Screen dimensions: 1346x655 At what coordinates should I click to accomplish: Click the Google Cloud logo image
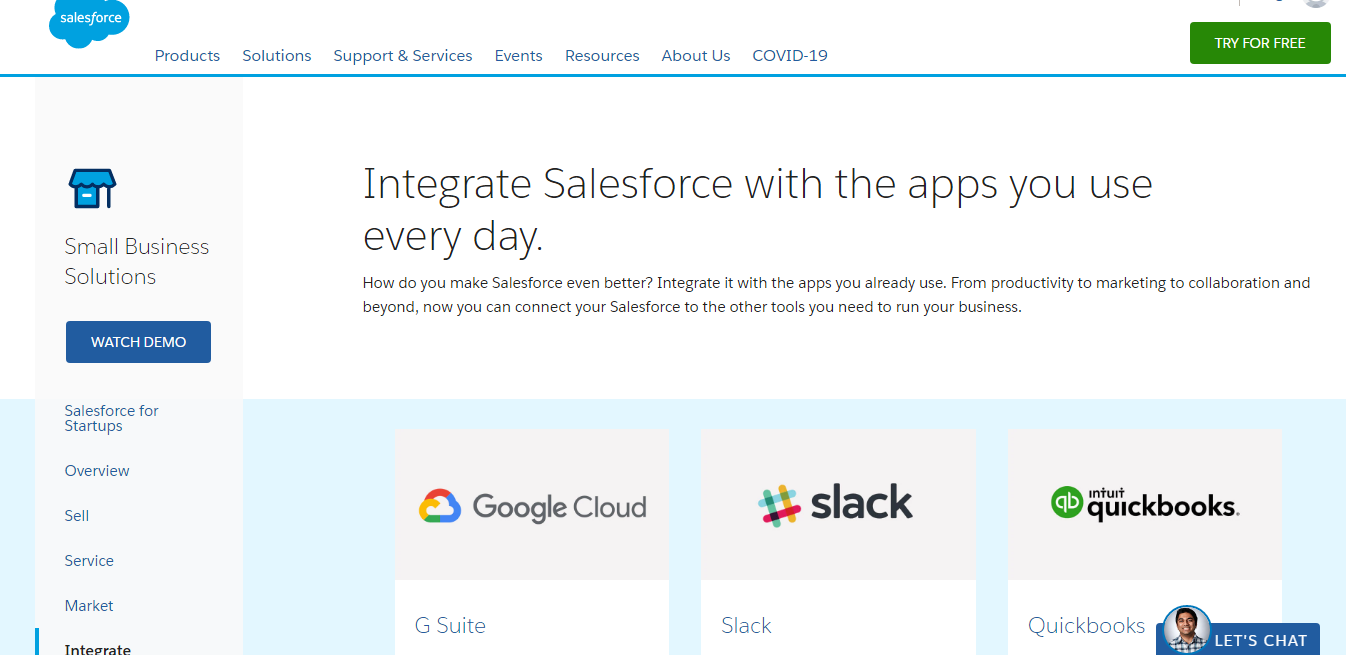(532, 506)
